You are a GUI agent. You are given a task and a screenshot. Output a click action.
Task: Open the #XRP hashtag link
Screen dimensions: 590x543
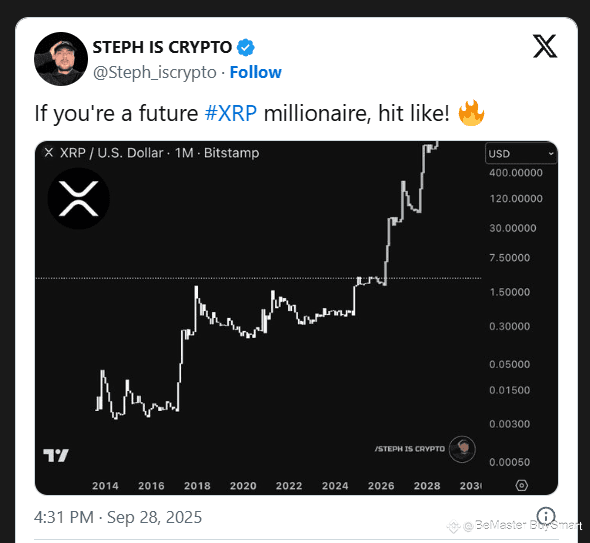point(231,113)
